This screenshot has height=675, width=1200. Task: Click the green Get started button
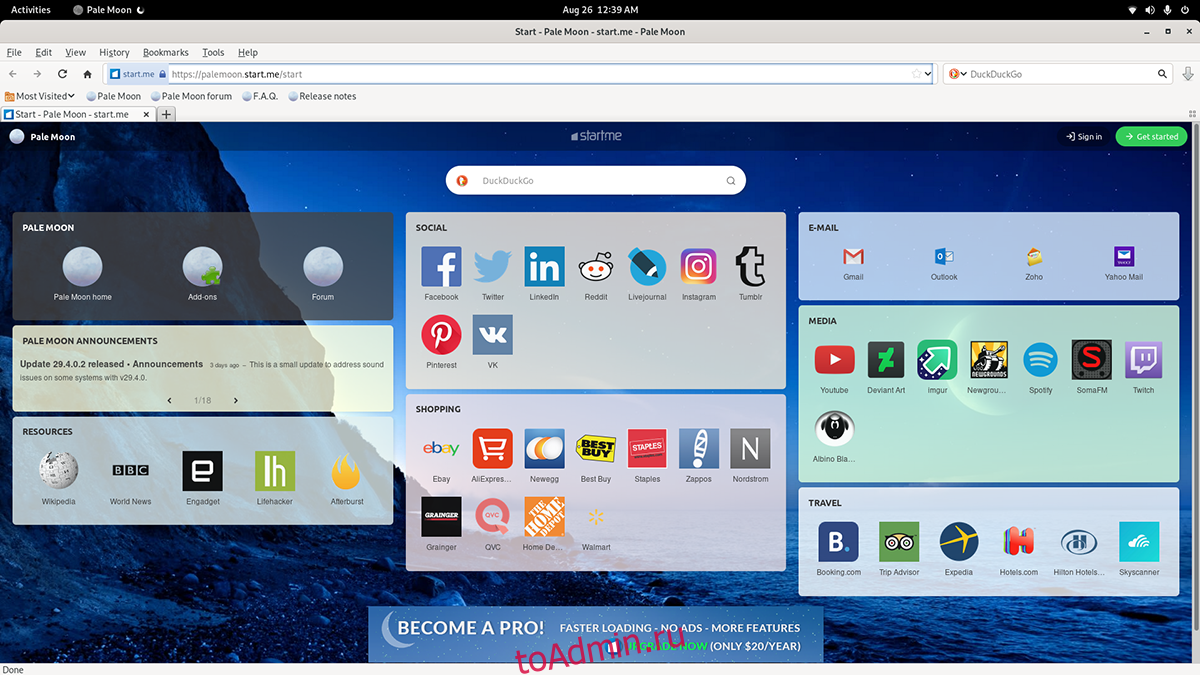(x=1150, y=136)
